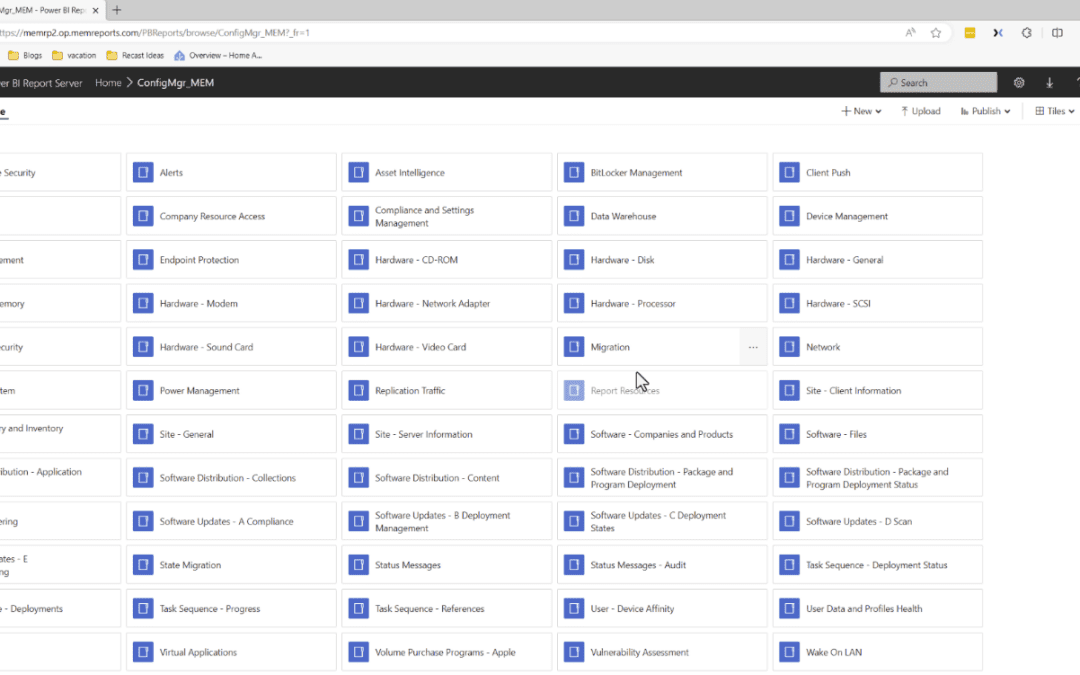1080x675 pixels.
Task: Open the Site - Server Information folder
Action: click(446, 434)
